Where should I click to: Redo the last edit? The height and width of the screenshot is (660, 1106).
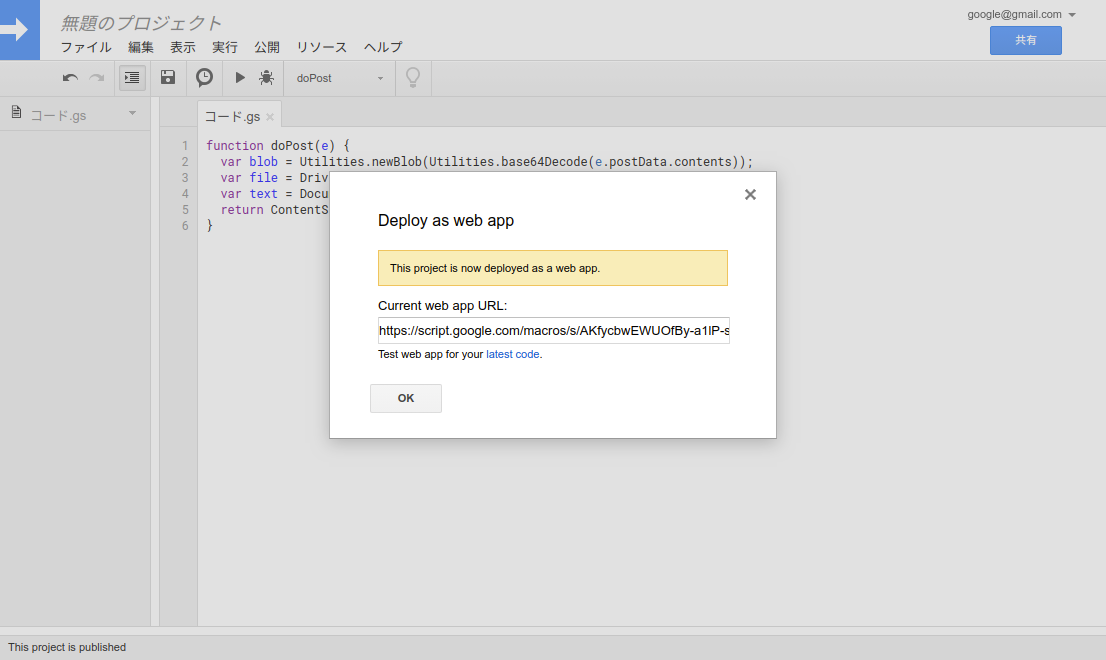click(x=97, y=78)
